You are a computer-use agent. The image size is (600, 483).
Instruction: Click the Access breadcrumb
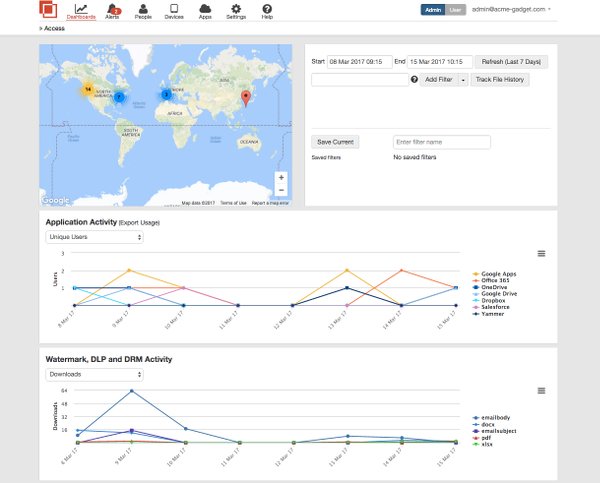pos(54,28)
